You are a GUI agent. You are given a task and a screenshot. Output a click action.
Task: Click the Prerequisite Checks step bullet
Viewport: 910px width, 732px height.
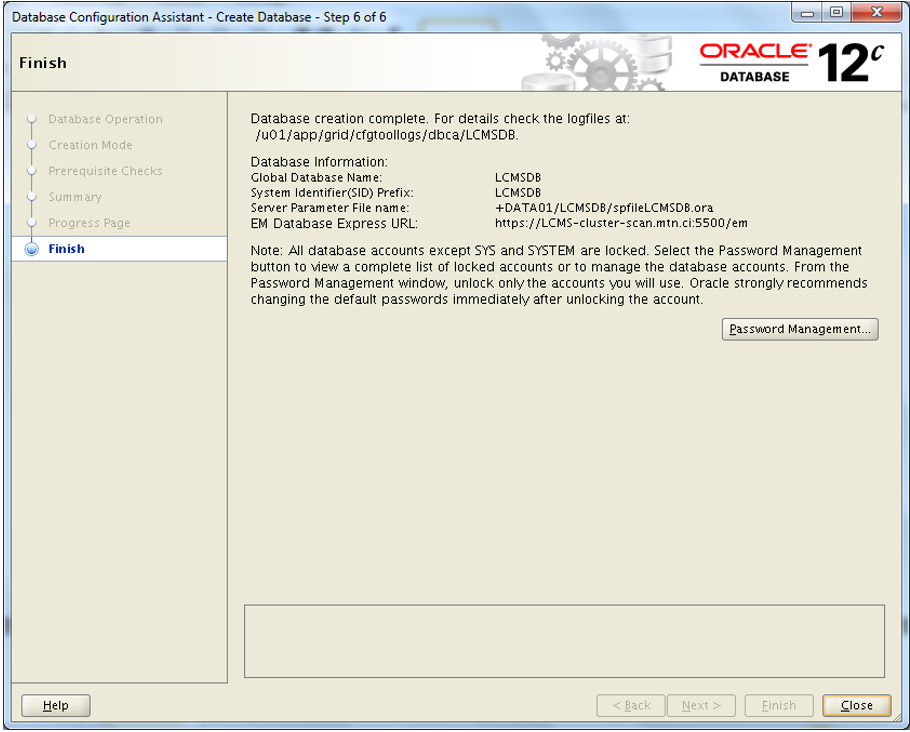32,171
